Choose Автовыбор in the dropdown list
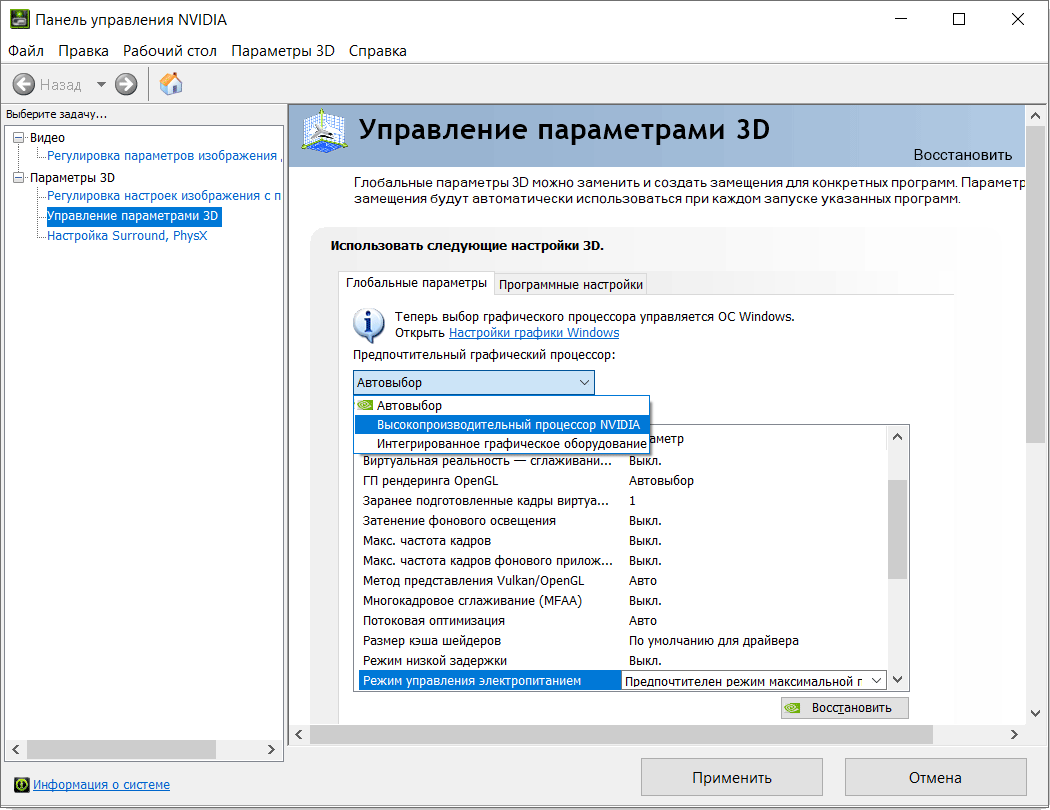Screen dimensions: 1050x810 [502, 405]
